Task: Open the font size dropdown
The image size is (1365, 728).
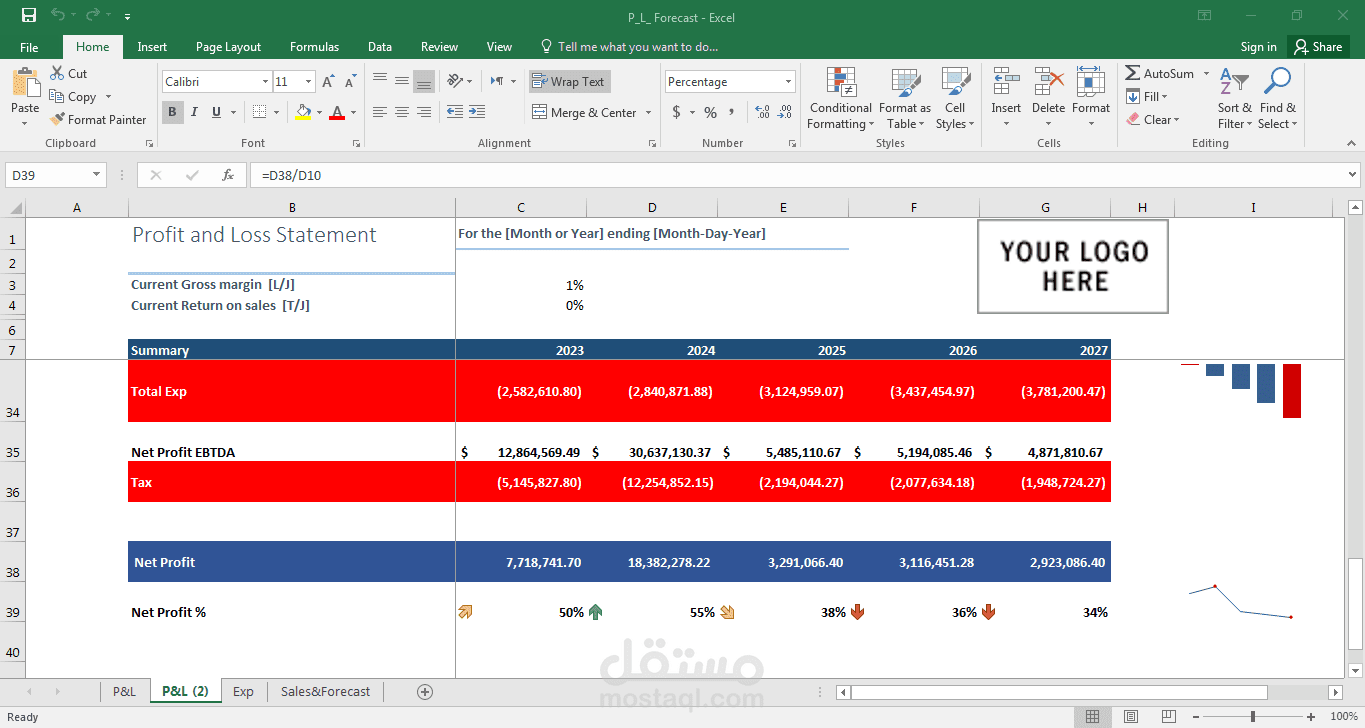Action: pos(308,82)
